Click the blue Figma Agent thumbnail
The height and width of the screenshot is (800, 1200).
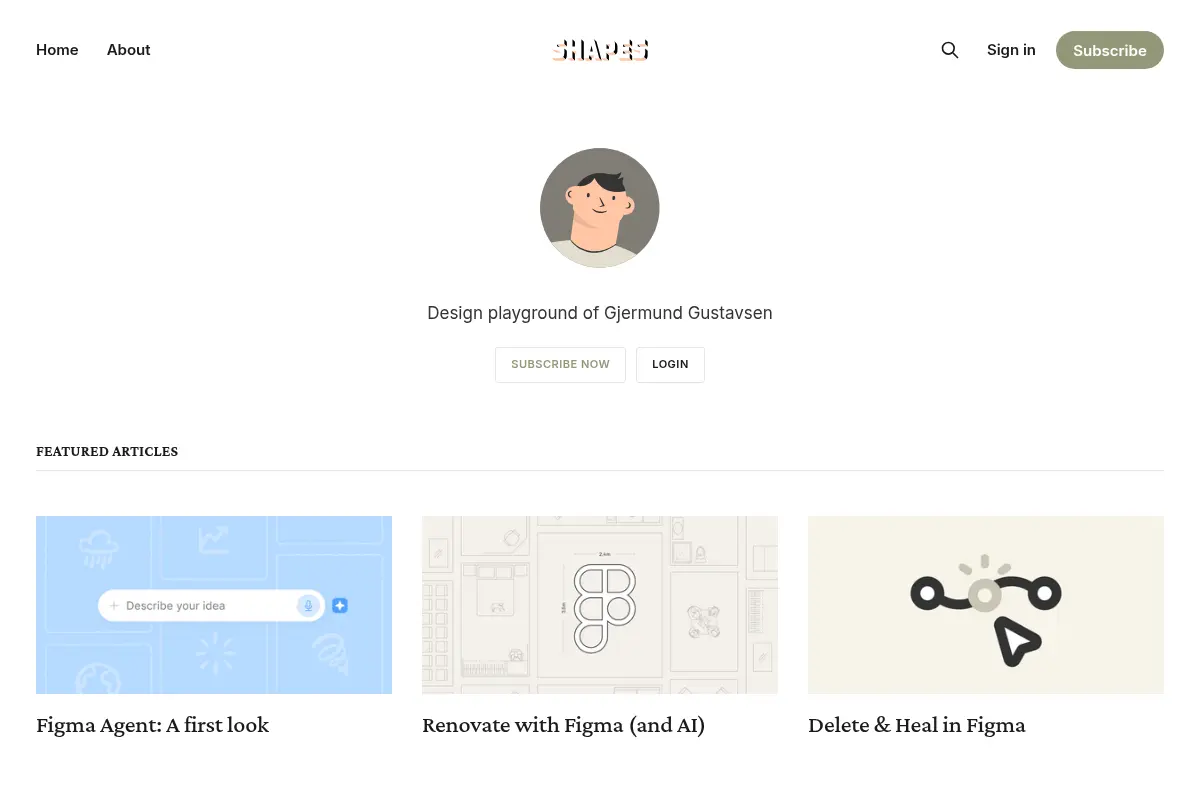coord(214,605)
